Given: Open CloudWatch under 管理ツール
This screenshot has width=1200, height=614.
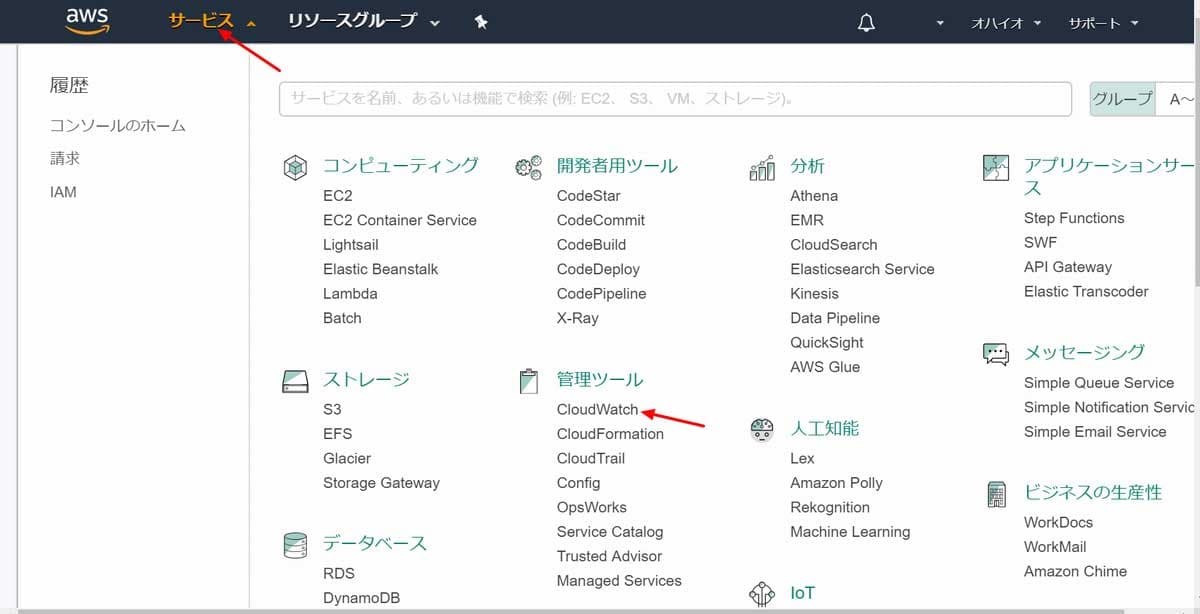Looking at the screenshot, I should (x=595, y=409).
